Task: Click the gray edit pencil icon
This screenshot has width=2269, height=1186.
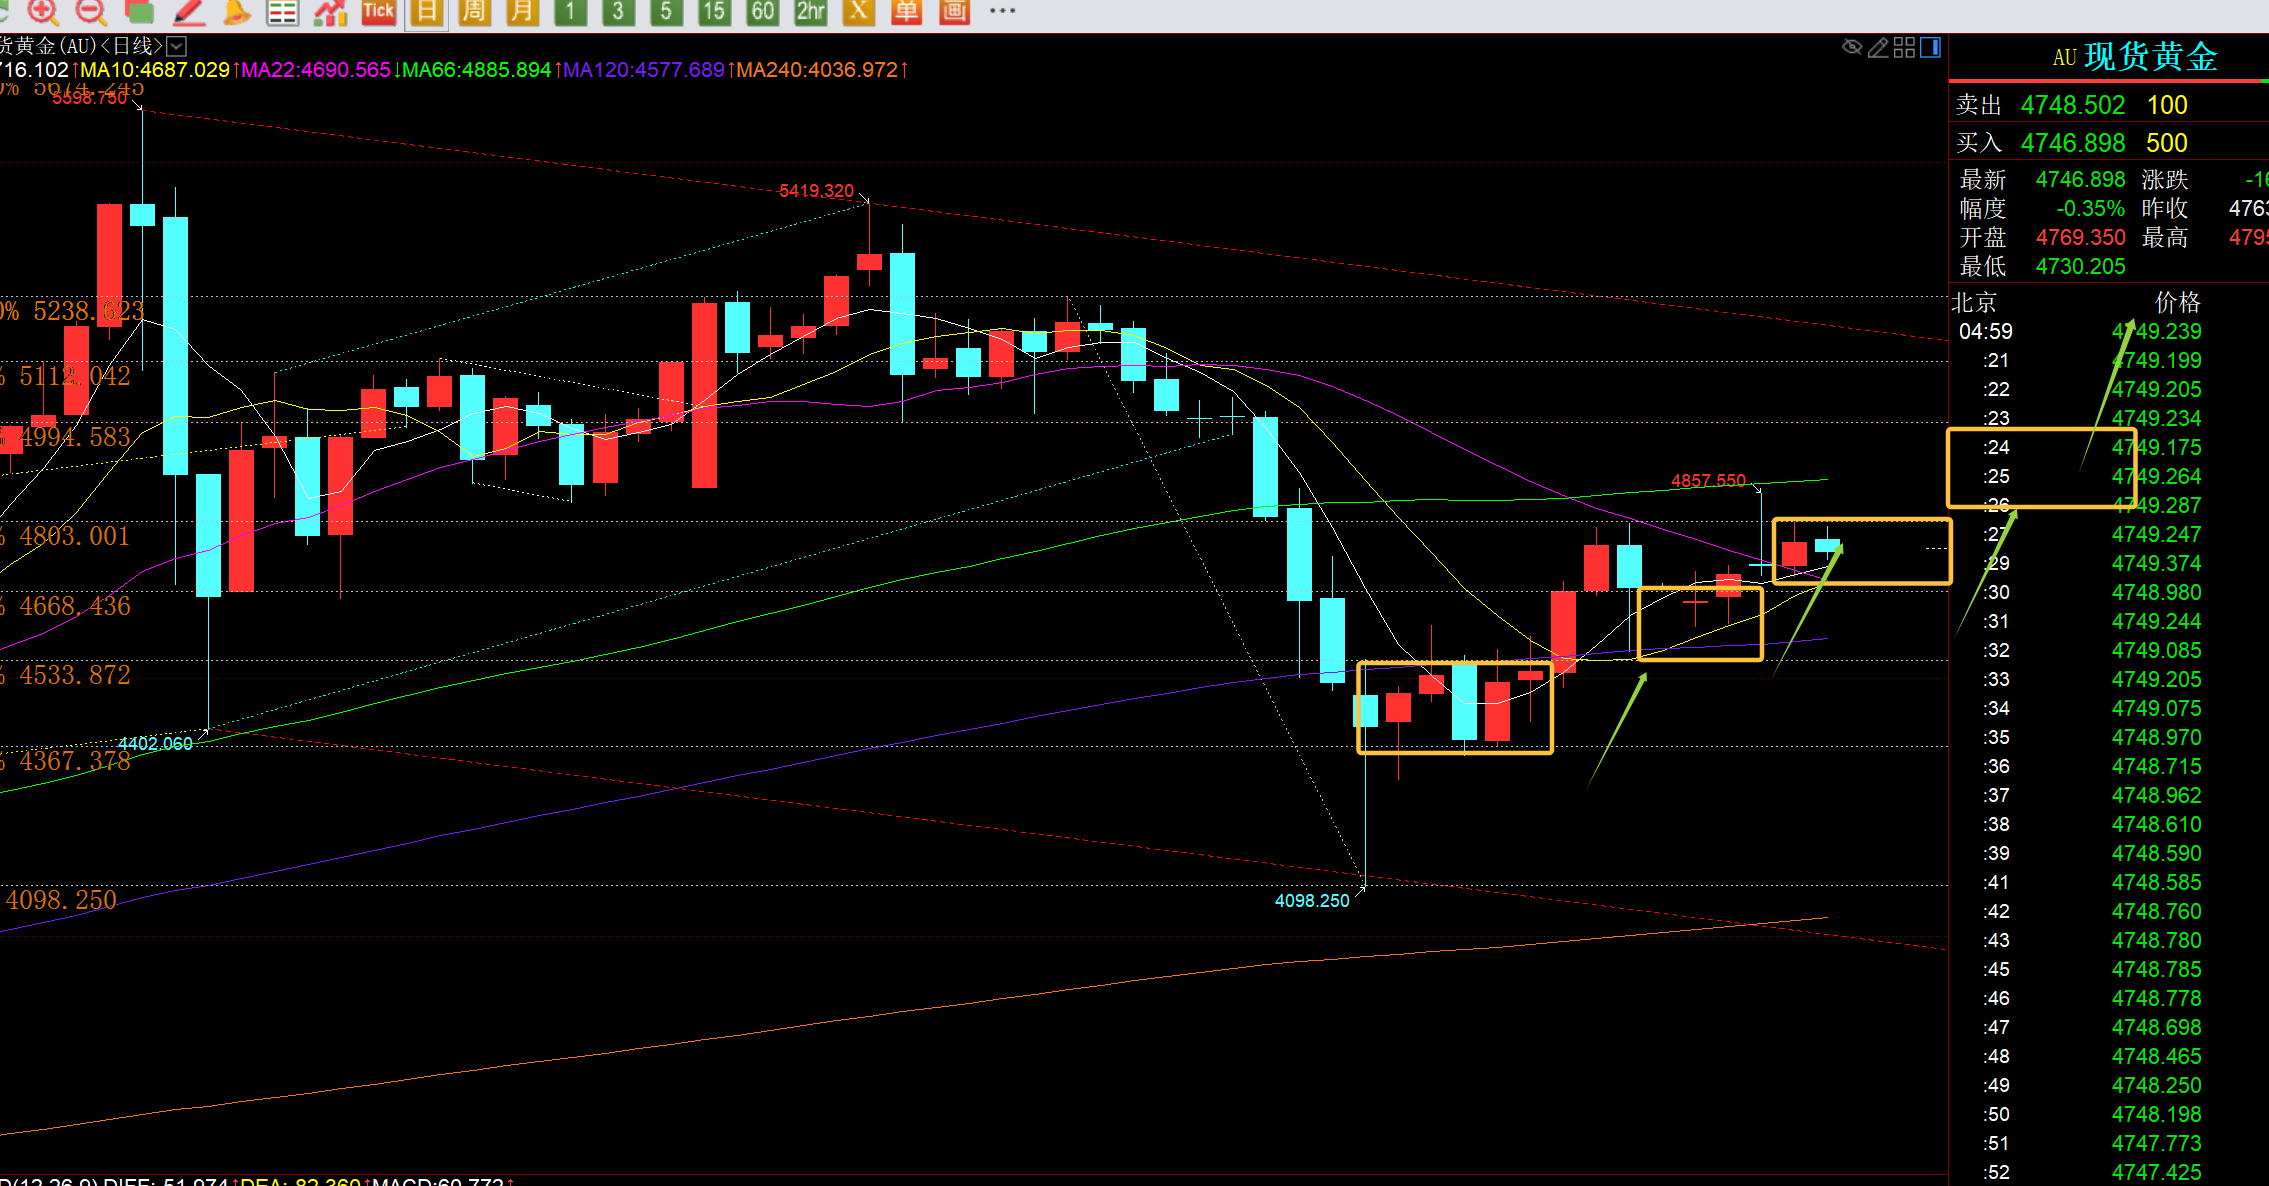Action: tap(1878, 47)
